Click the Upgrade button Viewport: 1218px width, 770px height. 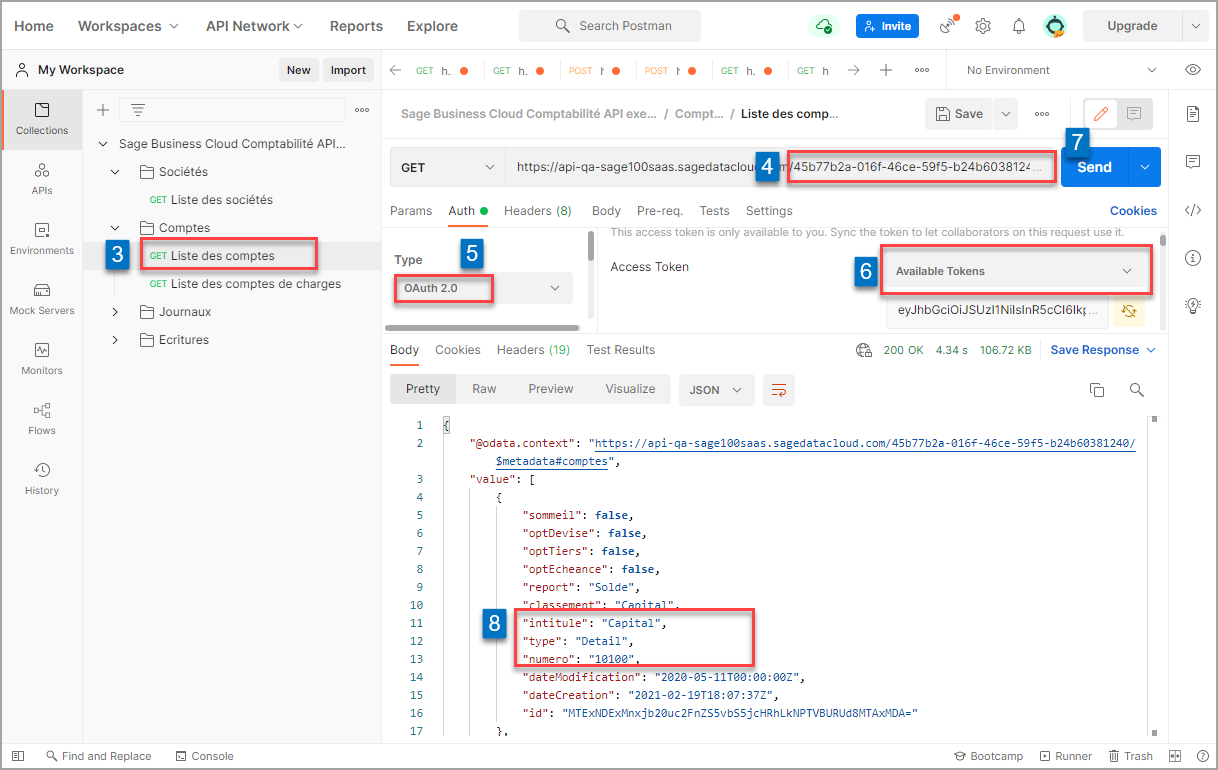pos(1132,26)
